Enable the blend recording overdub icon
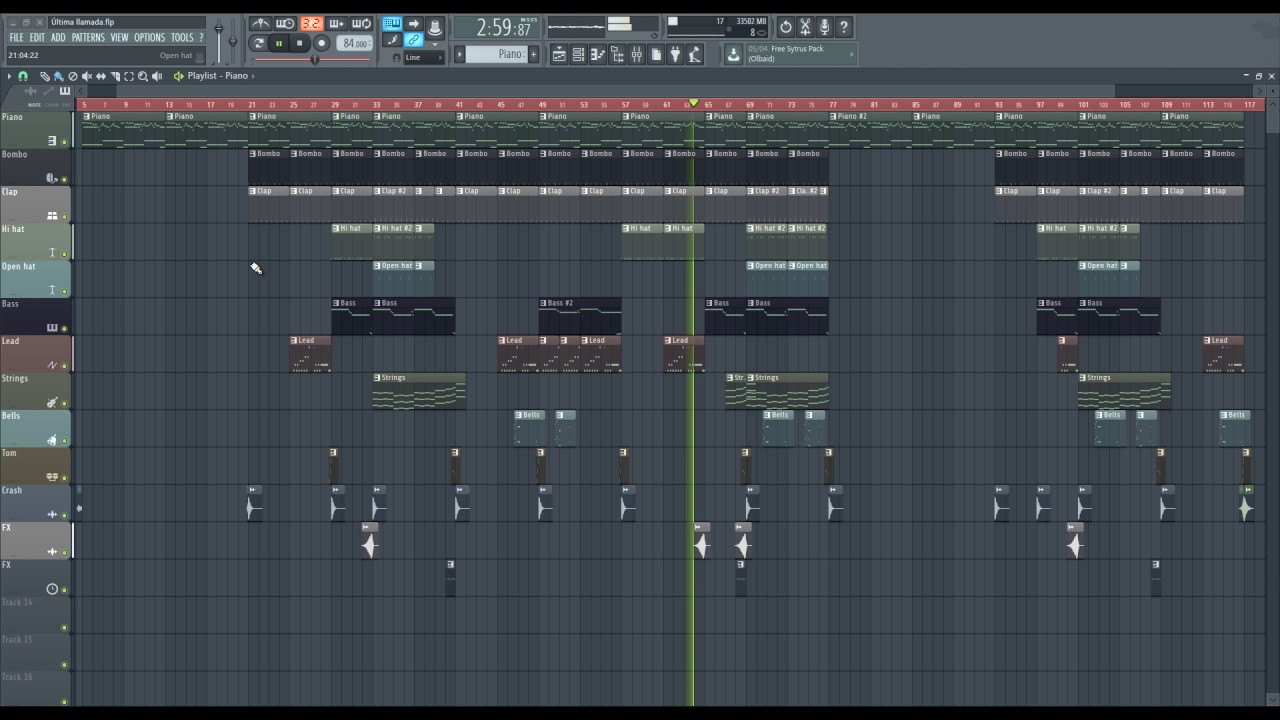This screenshot has height=720, width=1280. click(x=336, y=23)
